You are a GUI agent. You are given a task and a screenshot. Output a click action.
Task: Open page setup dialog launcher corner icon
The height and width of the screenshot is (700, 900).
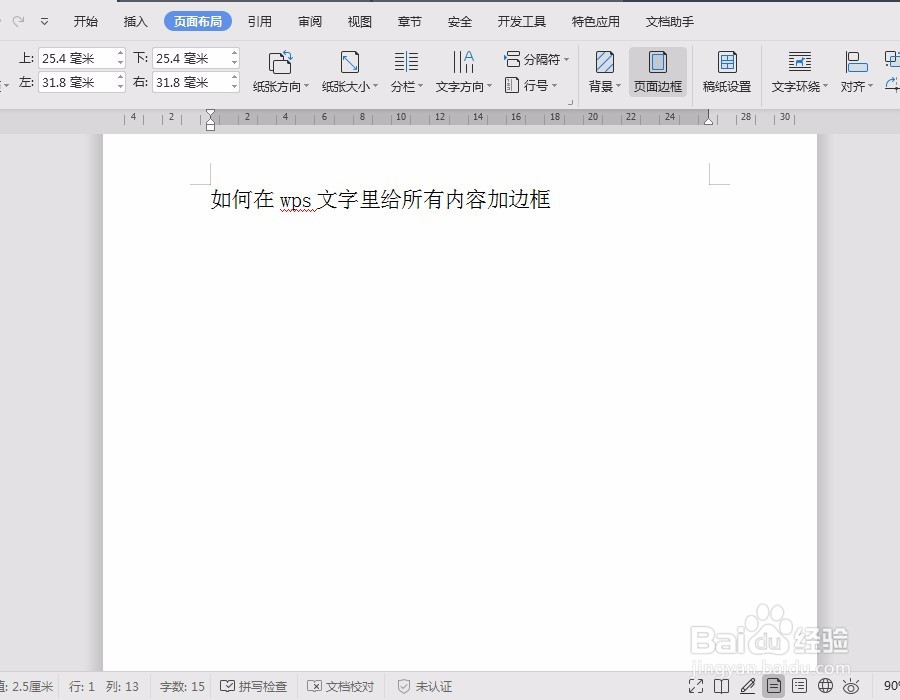[571, 102]
